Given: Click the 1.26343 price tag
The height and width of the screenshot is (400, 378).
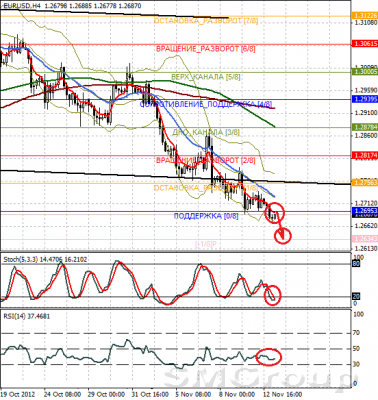Looking at the screenshot, I should coord(365,239).
